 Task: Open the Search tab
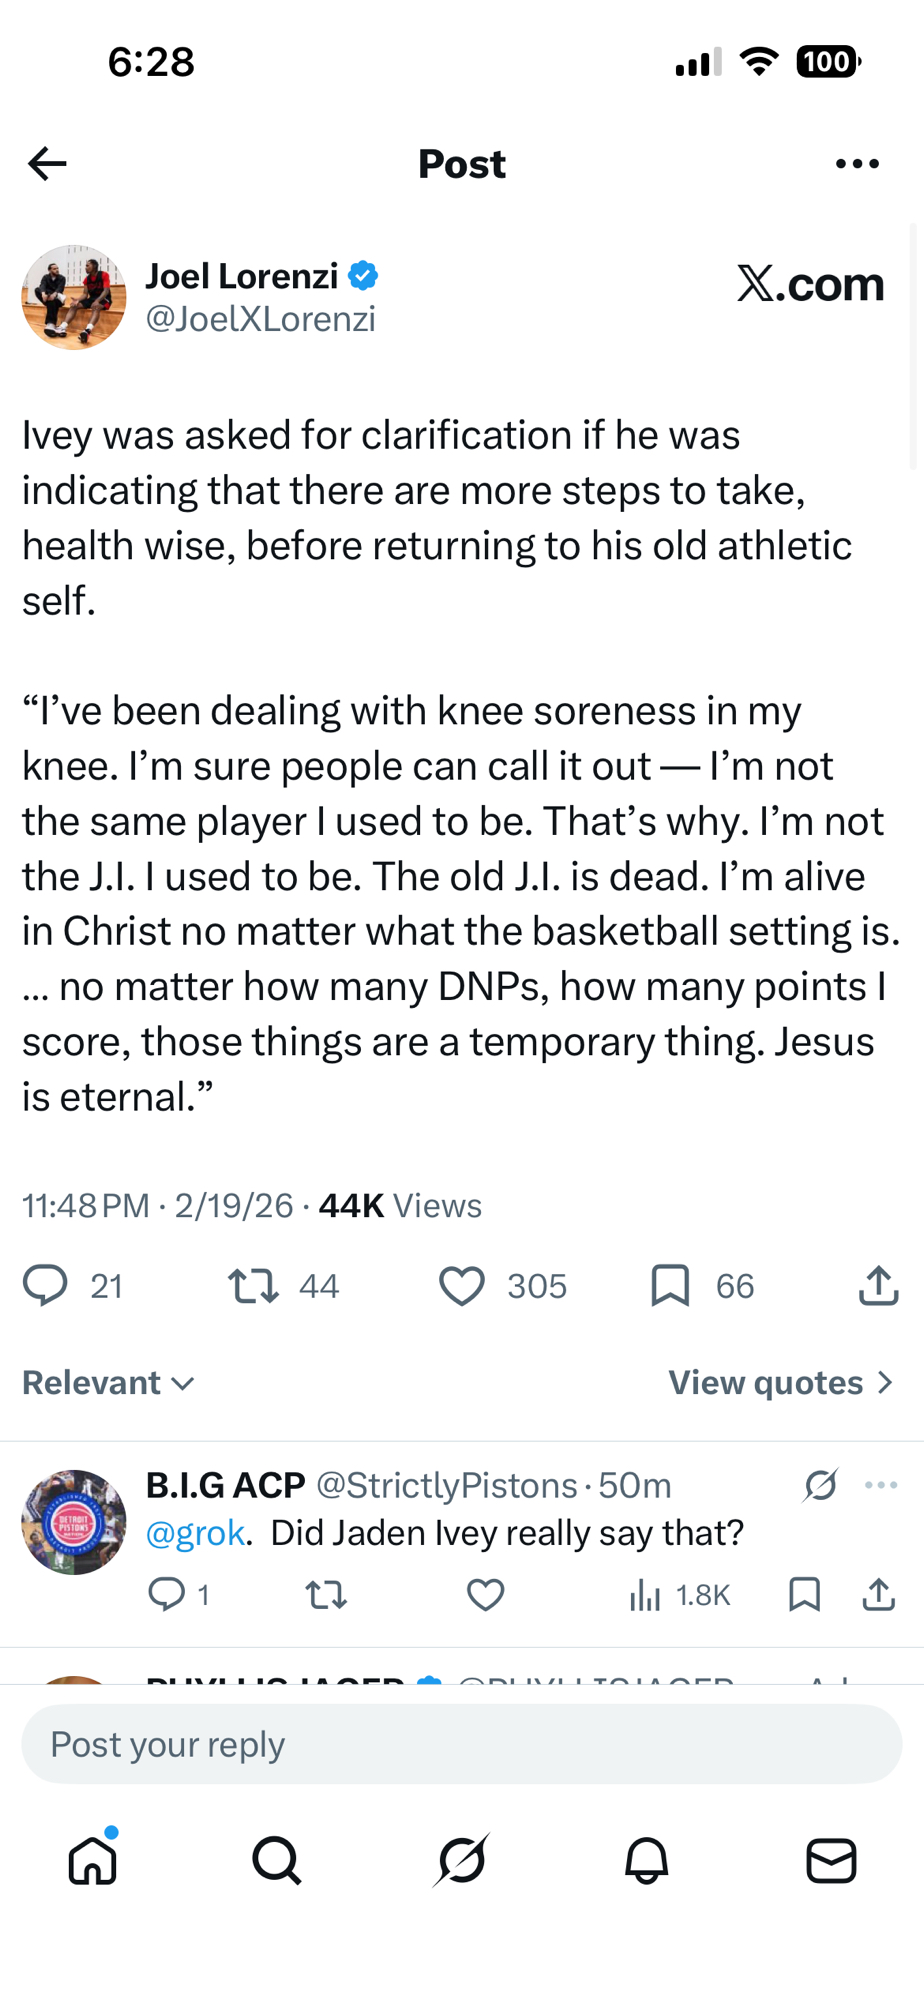(x=277, y=1860)
